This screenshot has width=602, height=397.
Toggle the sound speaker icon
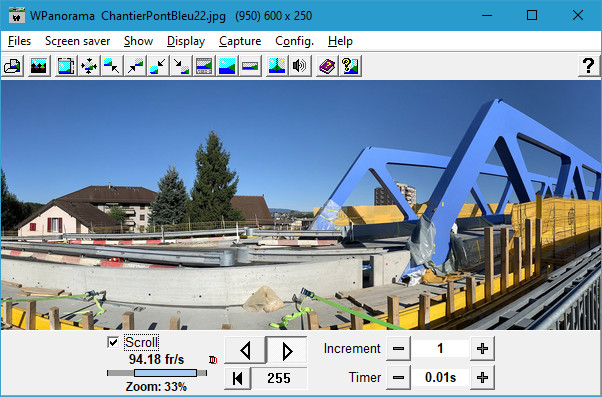coord(300,66)
